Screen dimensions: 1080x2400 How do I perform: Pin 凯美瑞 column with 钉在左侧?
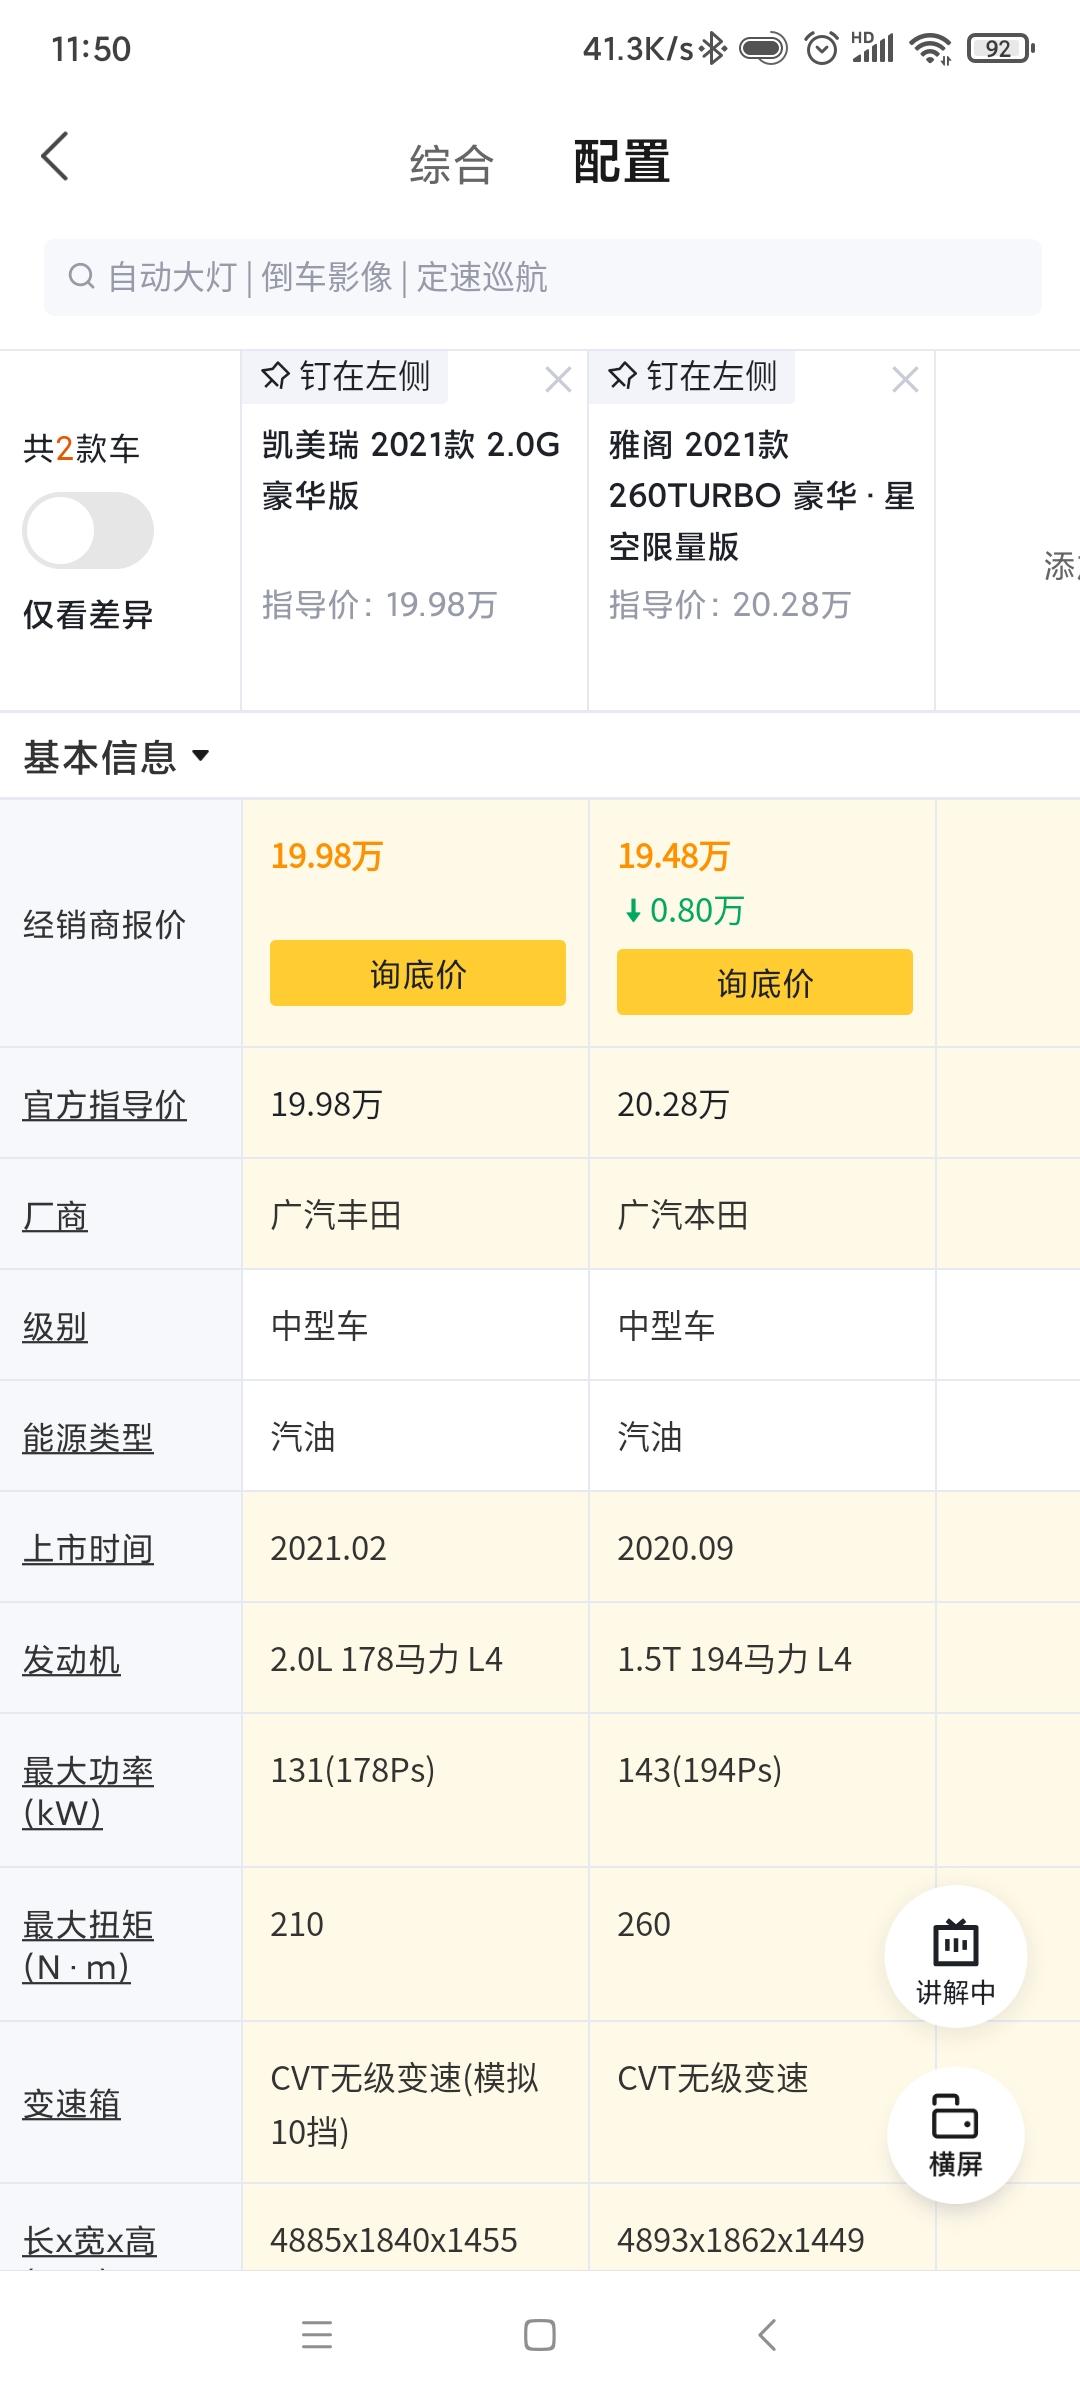point(345,376)
